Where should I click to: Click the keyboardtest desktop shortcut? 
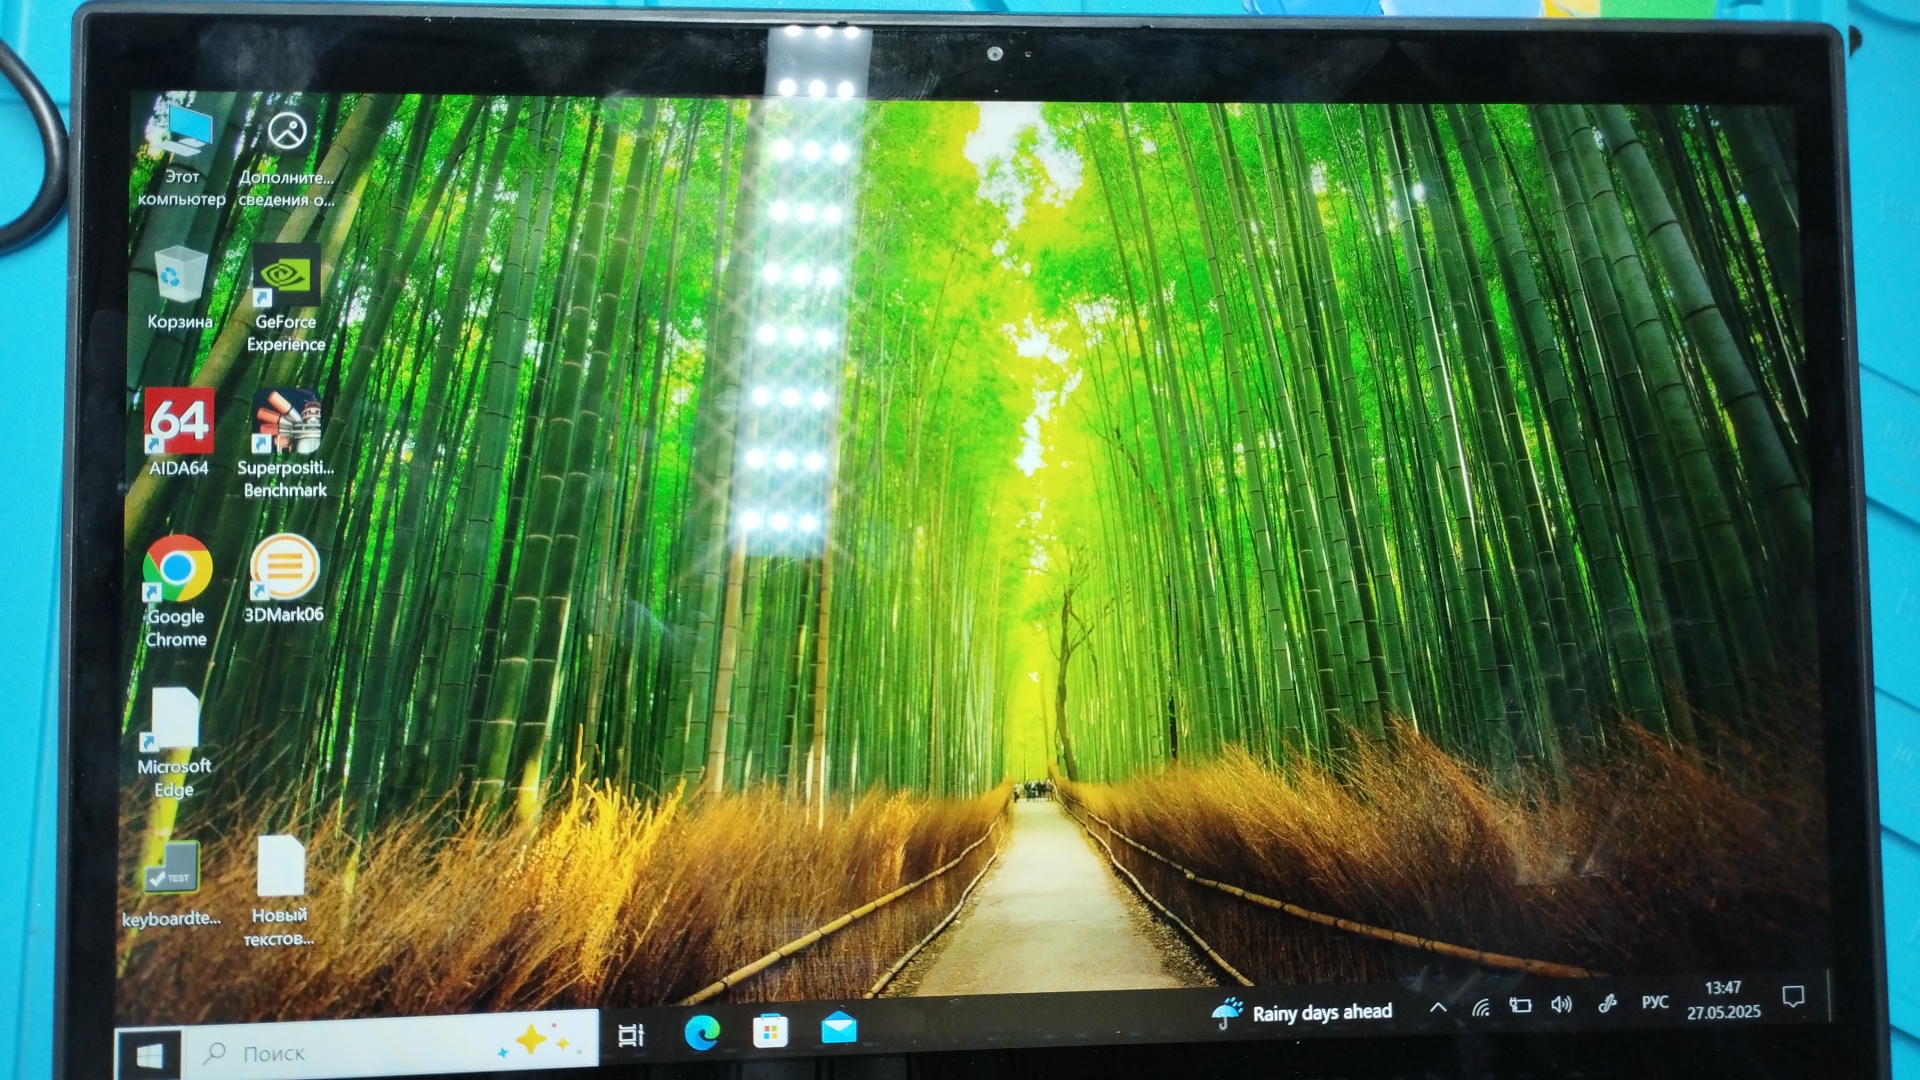tap(172, 868)
